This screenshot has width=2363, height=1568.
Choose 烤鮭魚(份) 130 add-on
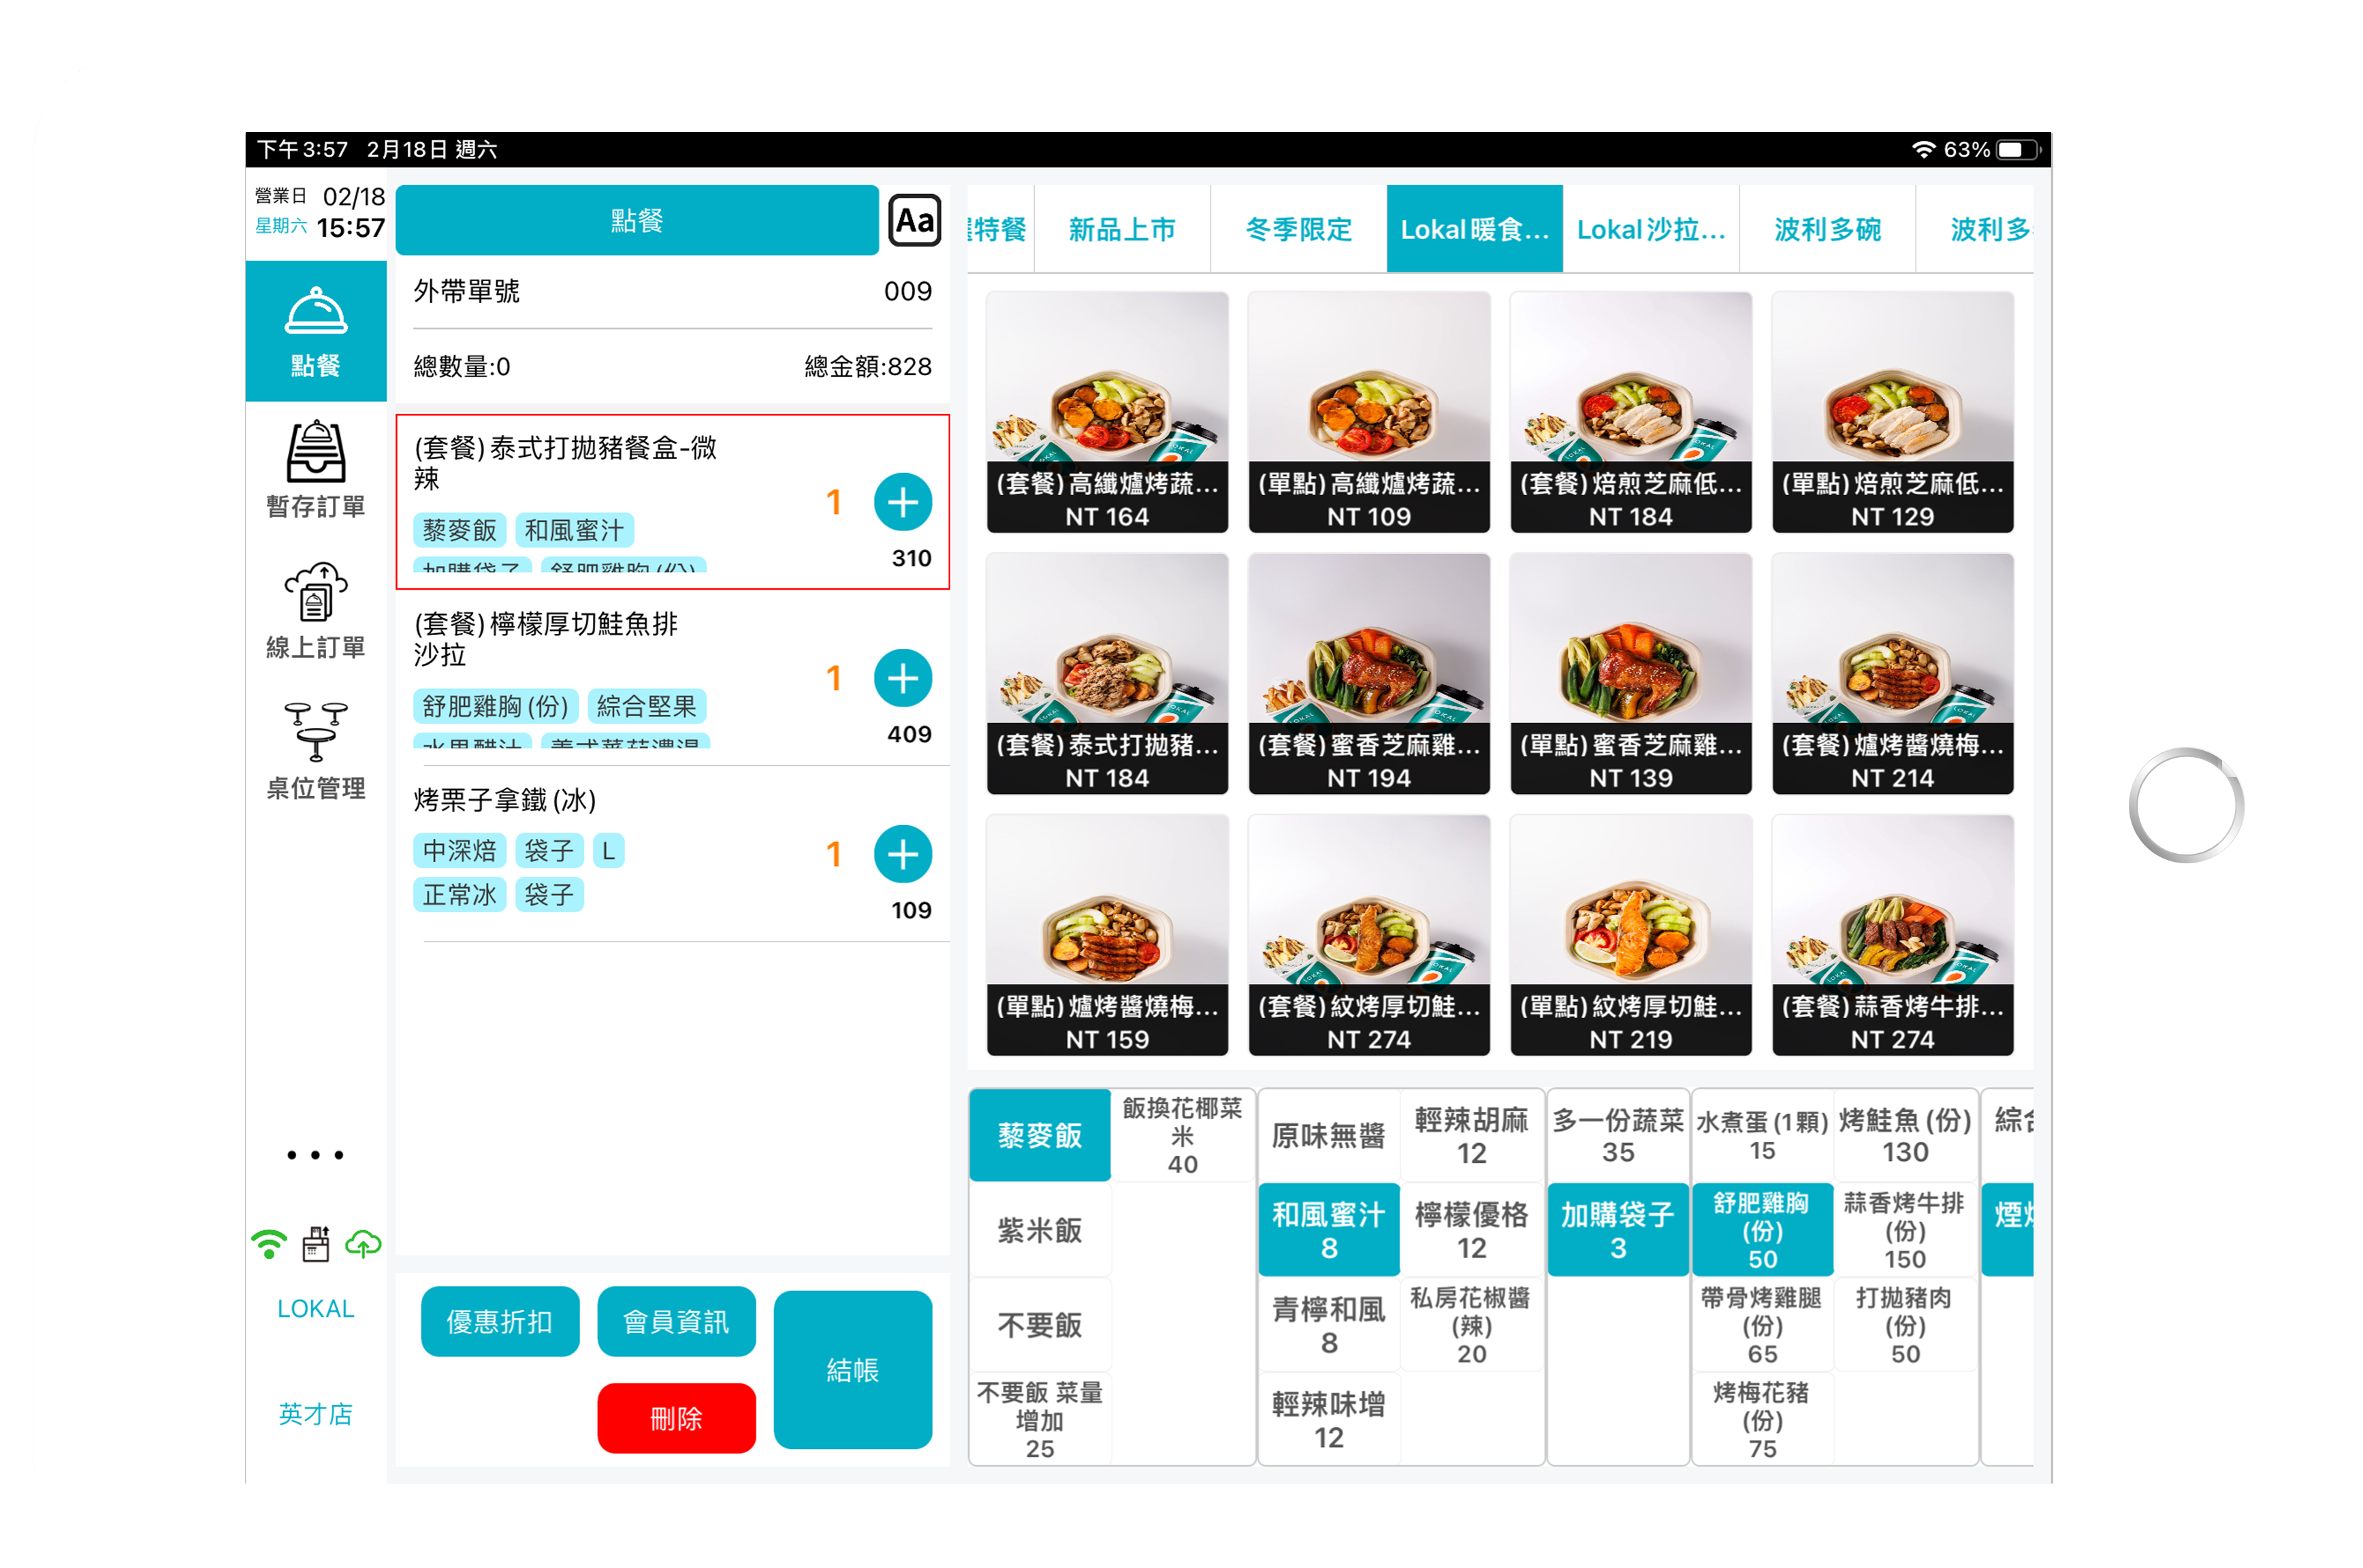[x=1905, y=1135]
